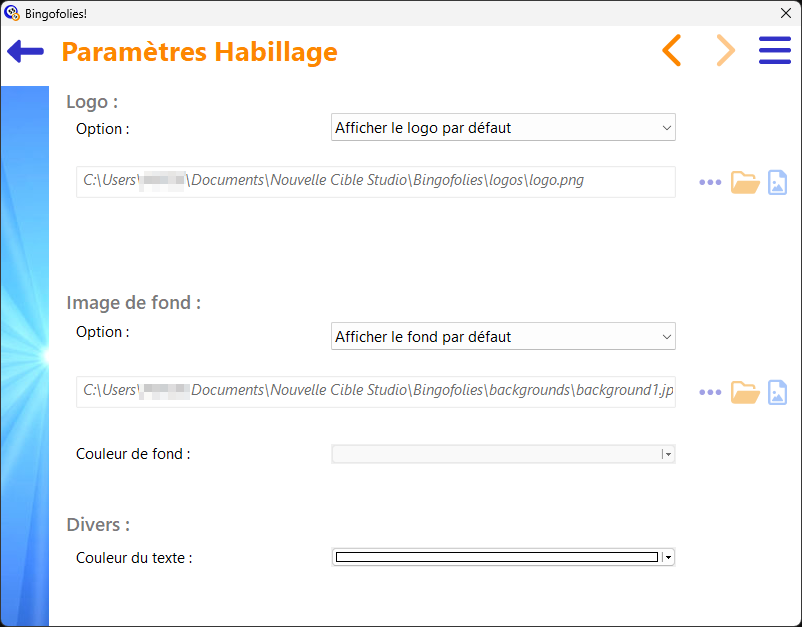Click the three-dots browse icon for logo
The image size is (802, 627).
coord(710,182)
